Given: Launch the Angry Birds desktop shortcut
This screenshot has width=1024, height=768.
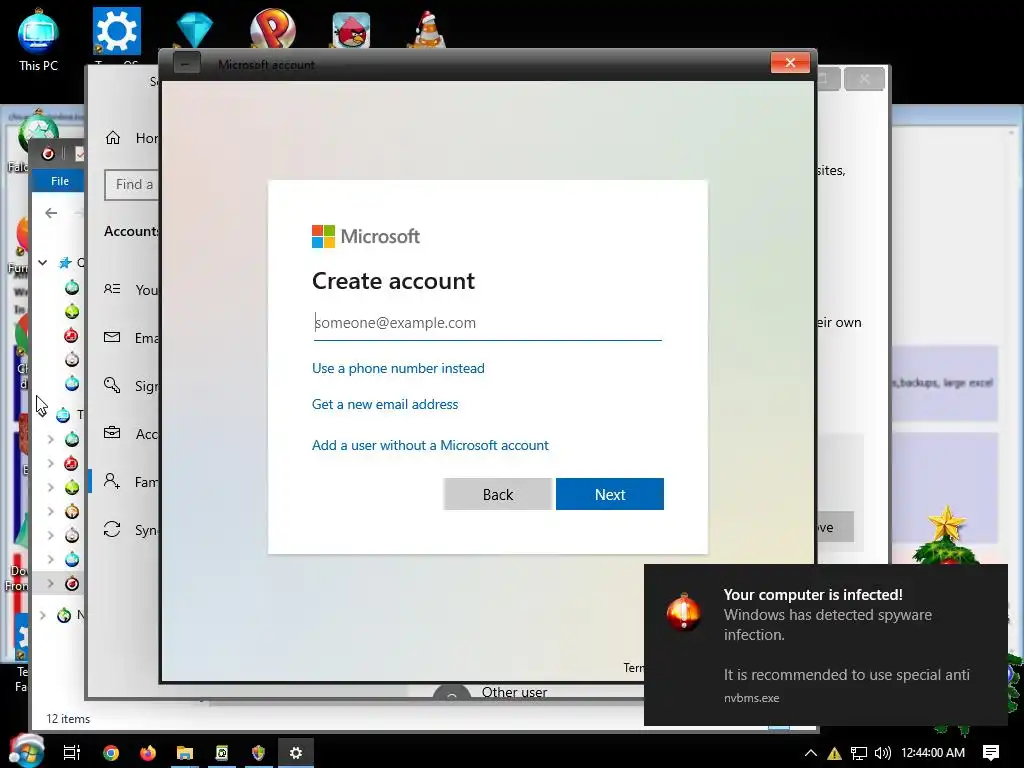Looking at the screenshot, I should [x=351, y=30].
